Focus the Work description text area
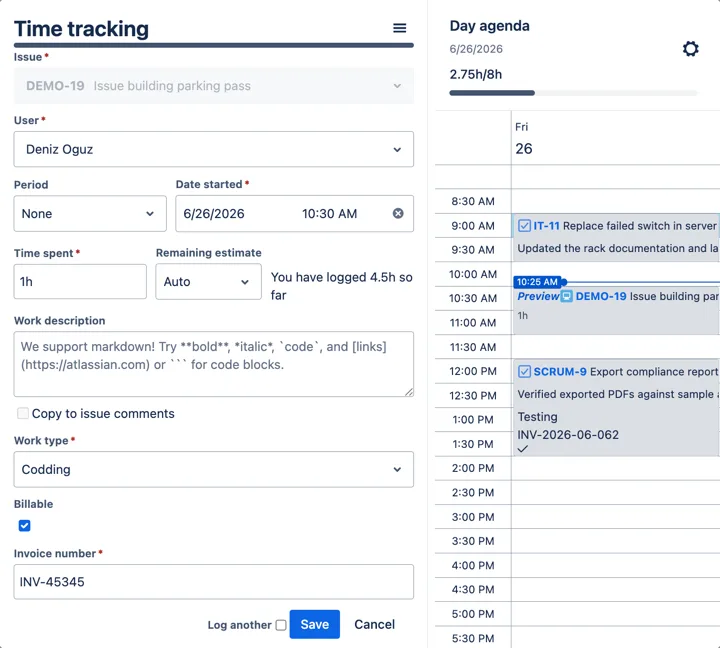Screen dimensions: 720x648 point(214,364)
